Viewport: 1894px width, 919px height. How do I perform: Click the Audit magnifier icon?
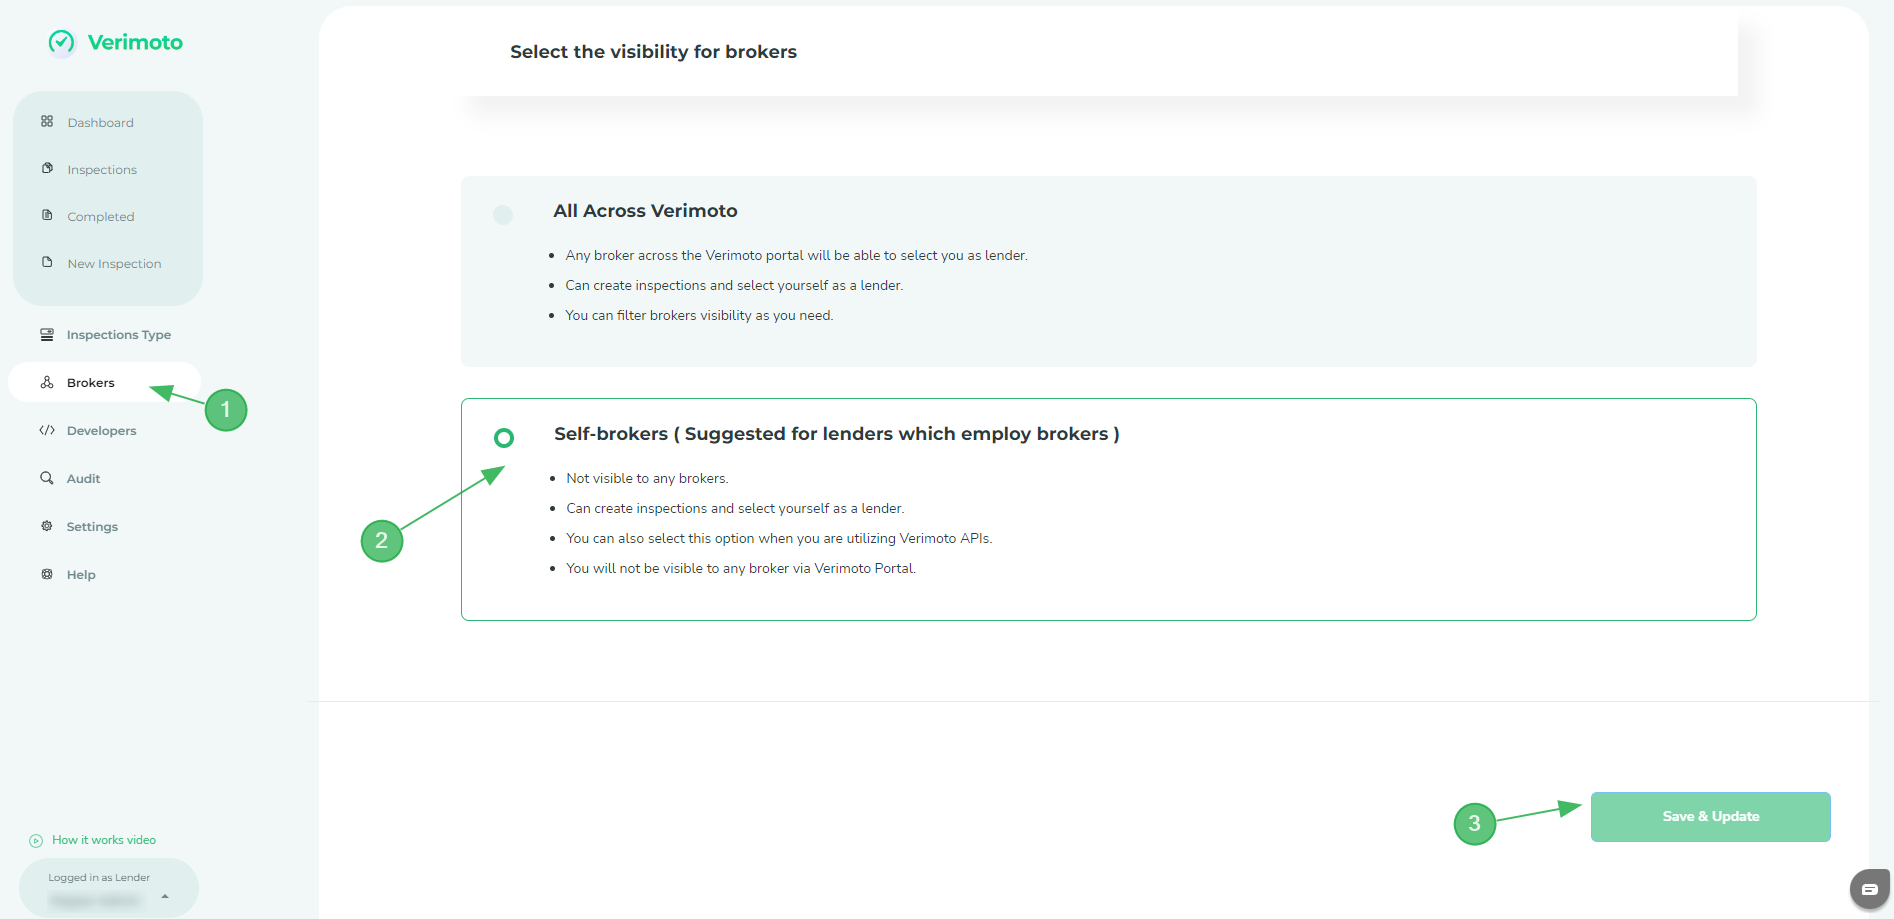(47, 479)
